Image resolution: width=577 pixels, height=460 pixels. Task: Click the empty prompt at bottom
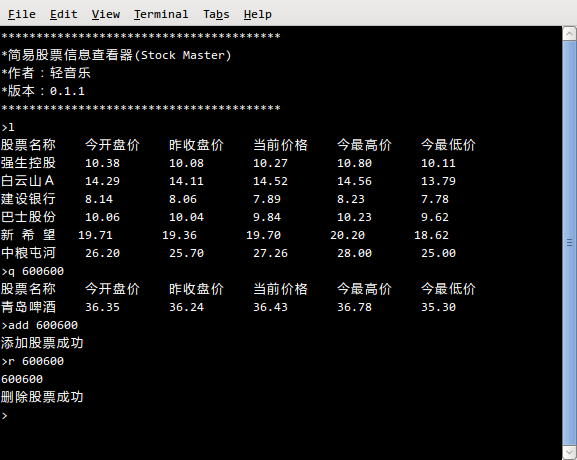pos(4,415)
